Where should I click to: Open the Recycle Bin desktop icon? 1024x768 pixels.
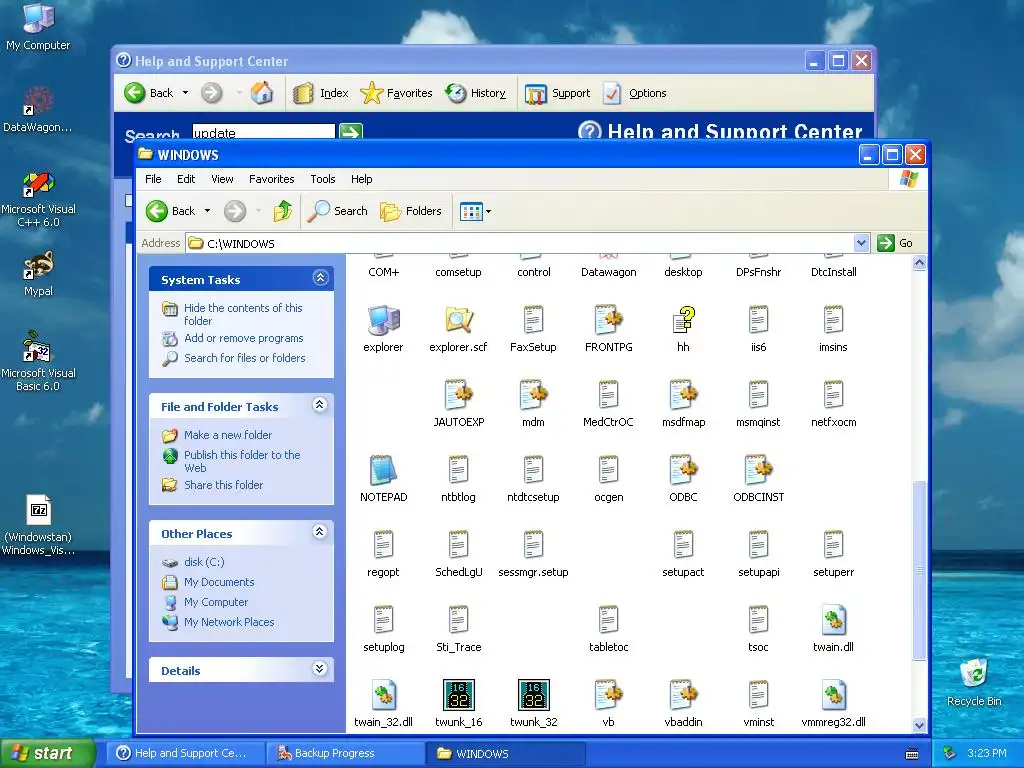point(974,682)
